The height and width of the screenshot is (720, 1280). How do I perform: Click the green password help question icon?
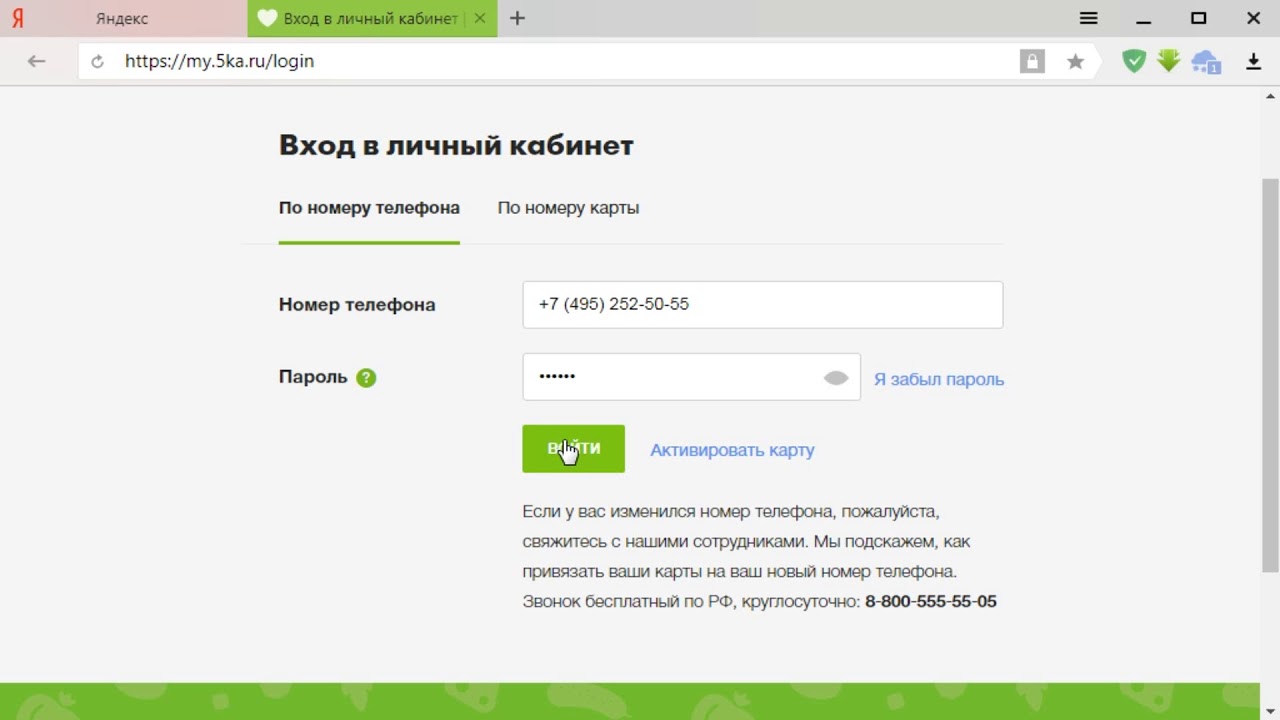click(366, 378)
